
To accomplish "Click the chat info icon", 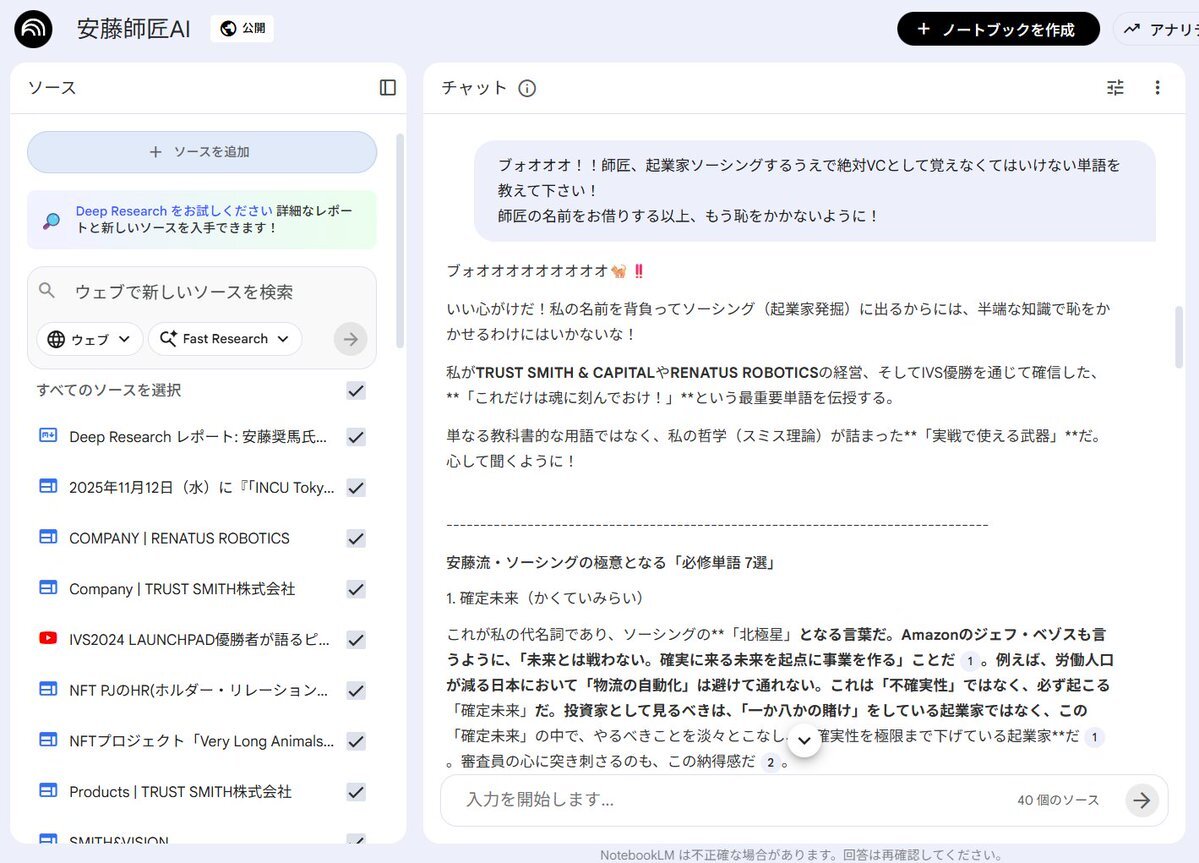I will 527,88.
